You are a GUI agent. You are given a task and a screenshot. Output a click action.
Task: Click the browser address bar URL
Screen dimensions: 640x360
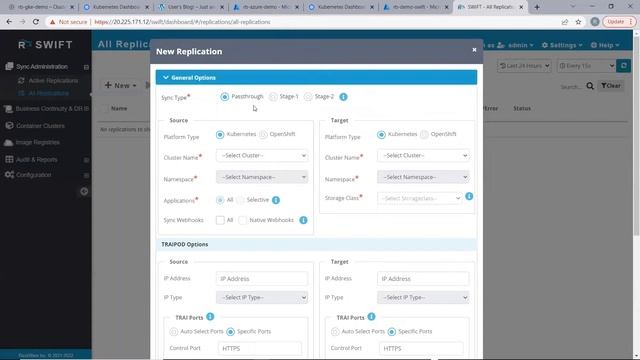[182, 22]
